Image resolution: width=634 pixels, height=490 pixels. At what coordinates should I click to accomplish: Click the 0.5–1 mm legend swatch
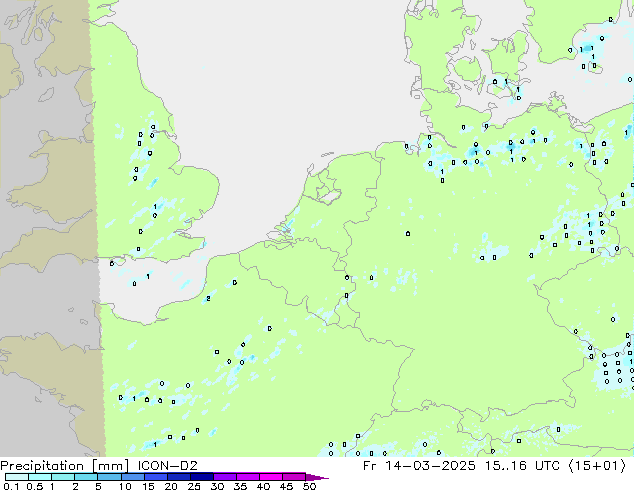pos(40,477)
